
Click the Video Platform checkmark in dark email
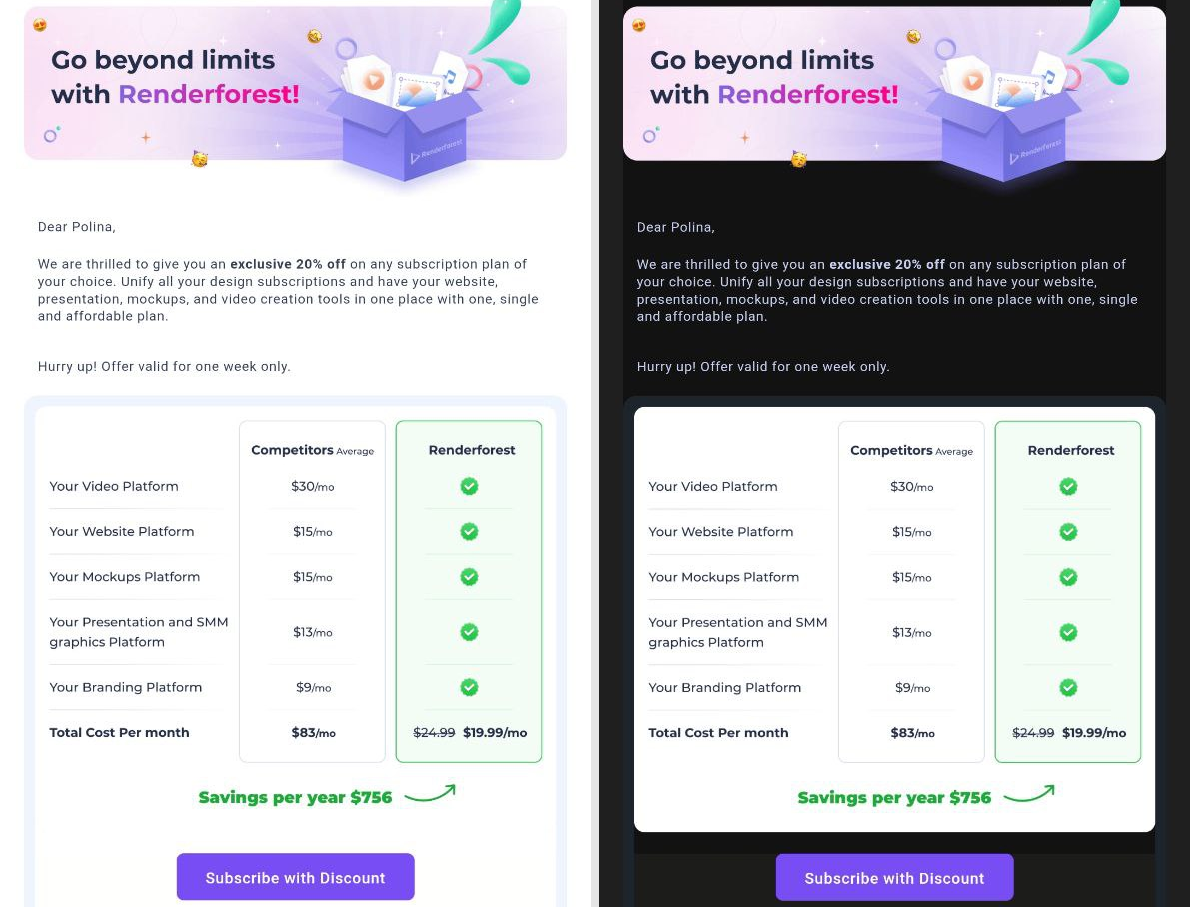pos(1068,487)
